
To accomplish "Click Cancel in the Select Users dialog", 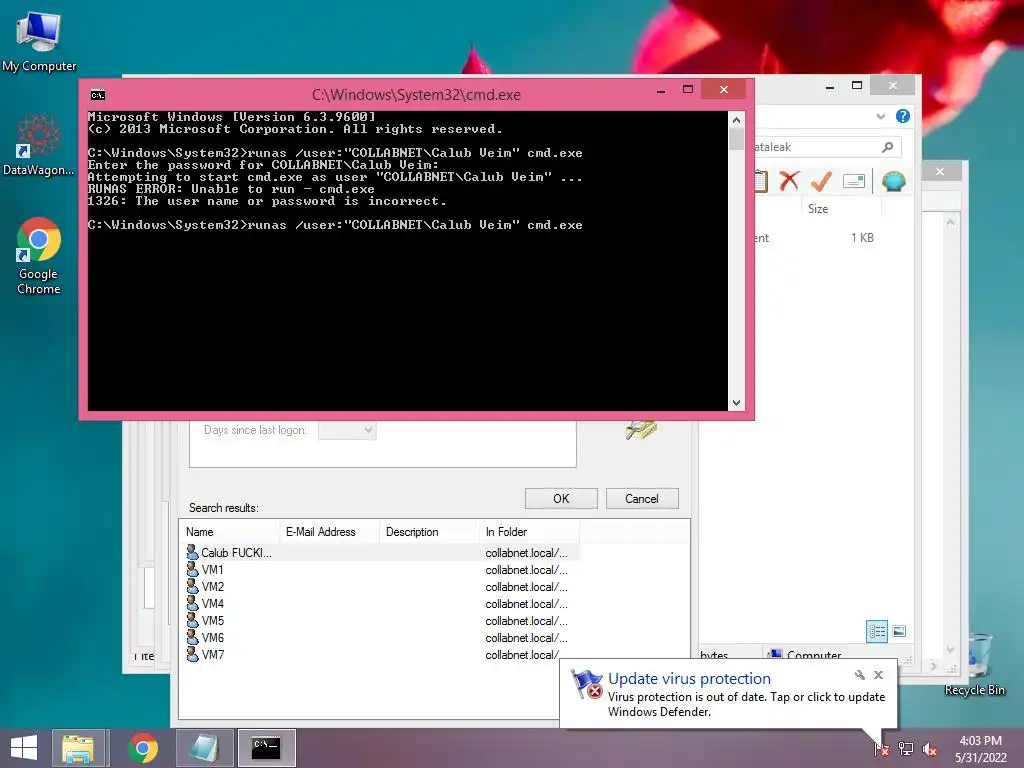I will pyautogui.click(x=642, y=498).
